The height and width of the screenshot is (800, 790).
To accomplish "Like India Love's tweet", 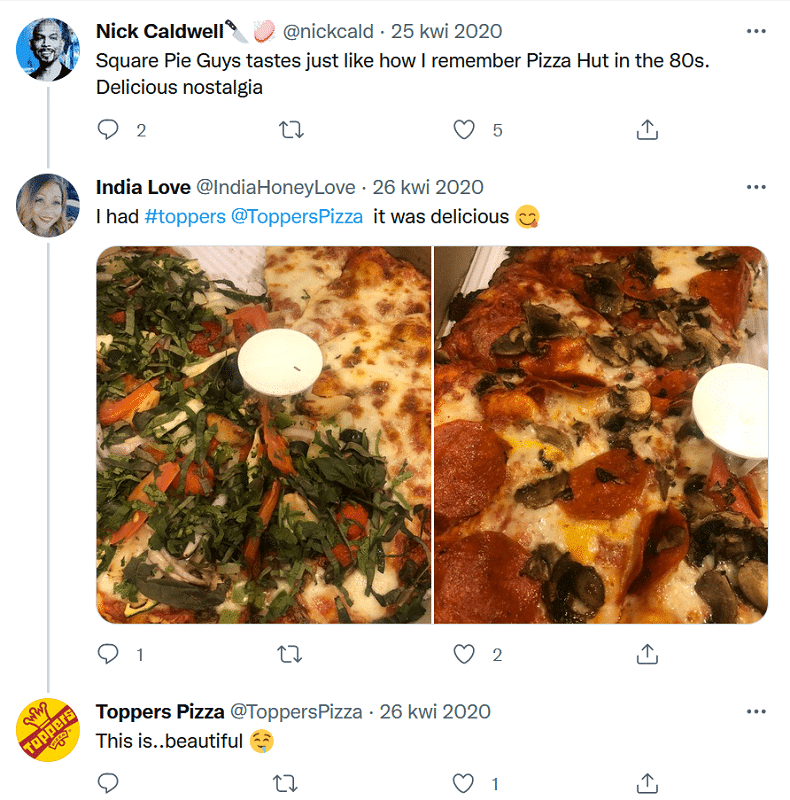I will (x=464, y=654).
